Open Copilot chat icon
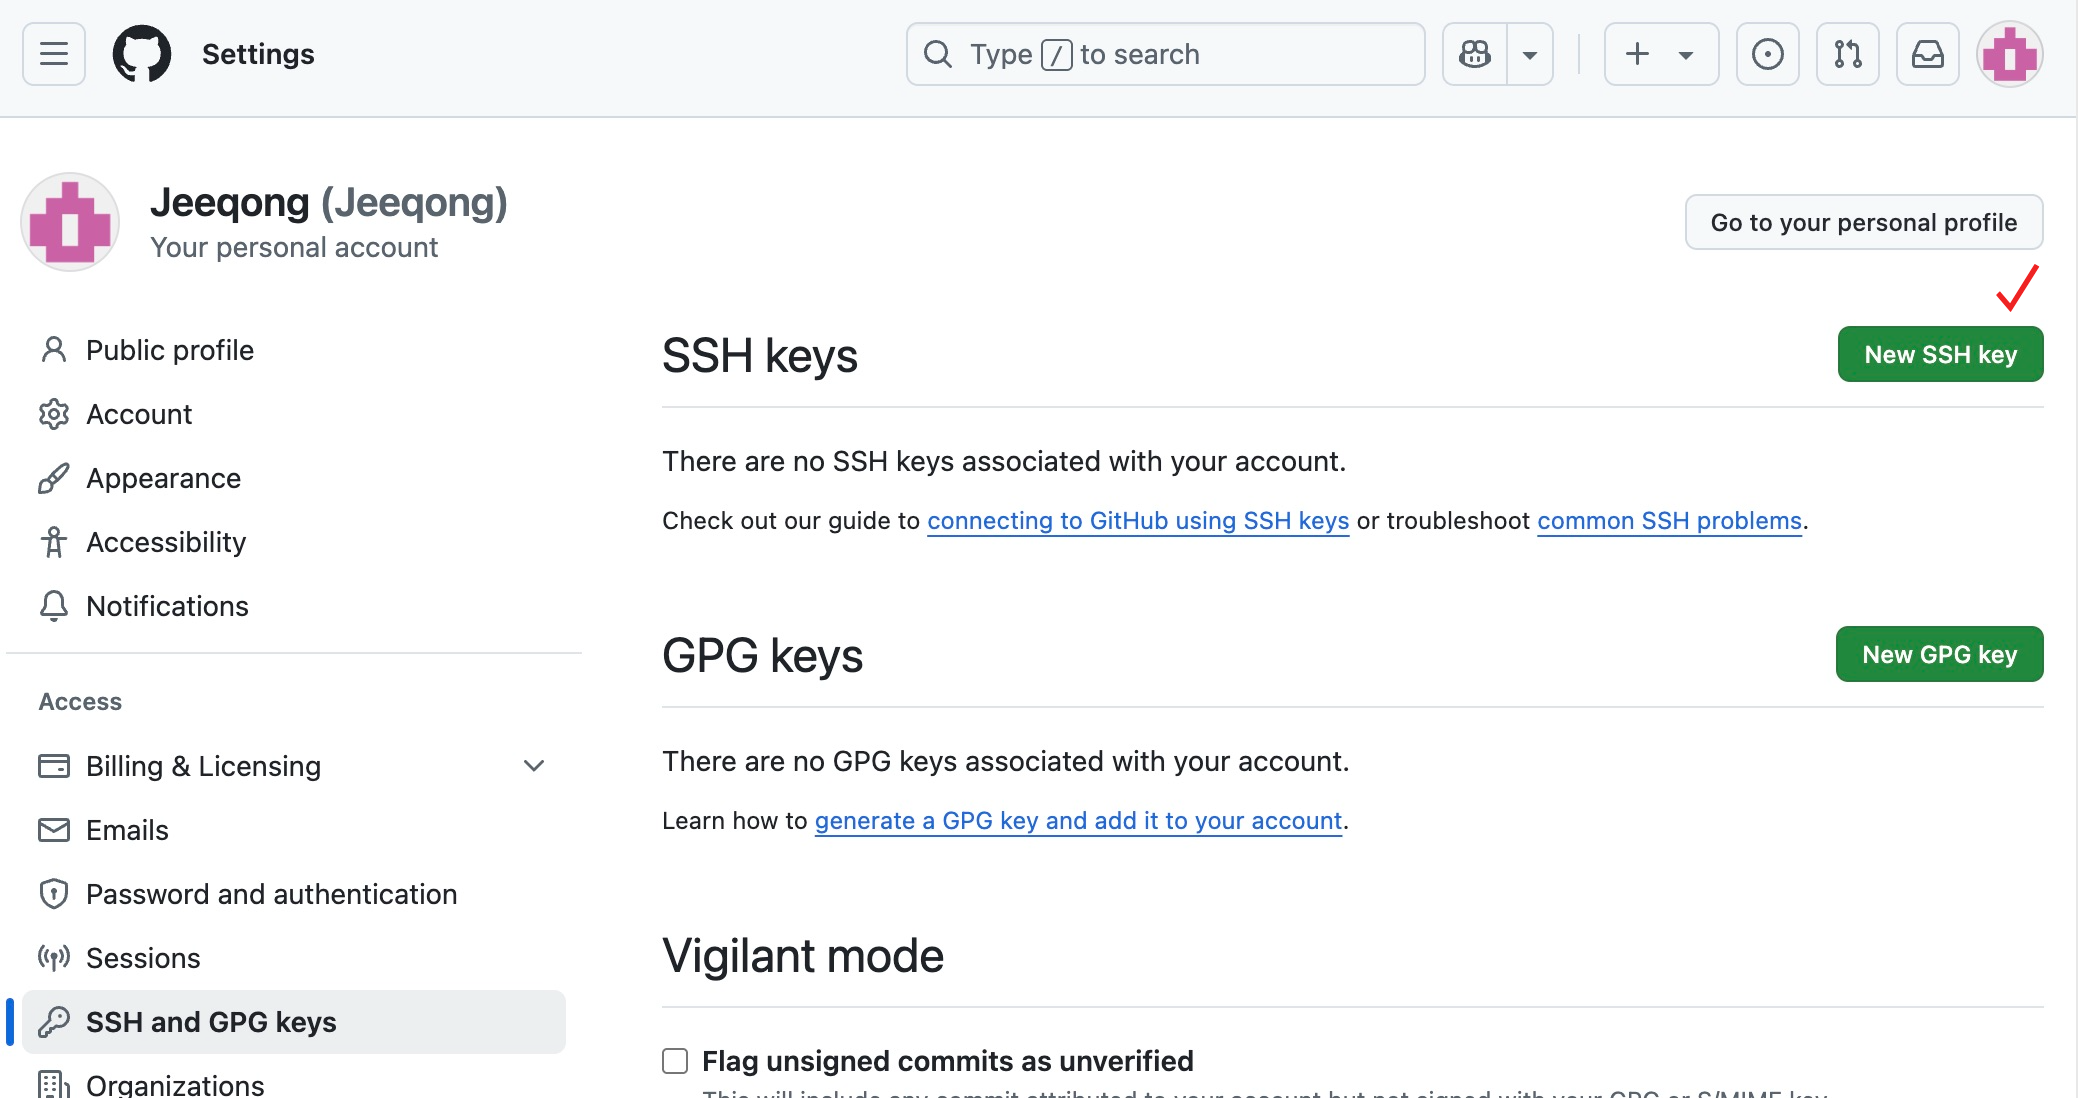The image size is (2078, 1098). (x=1475, y=54)
